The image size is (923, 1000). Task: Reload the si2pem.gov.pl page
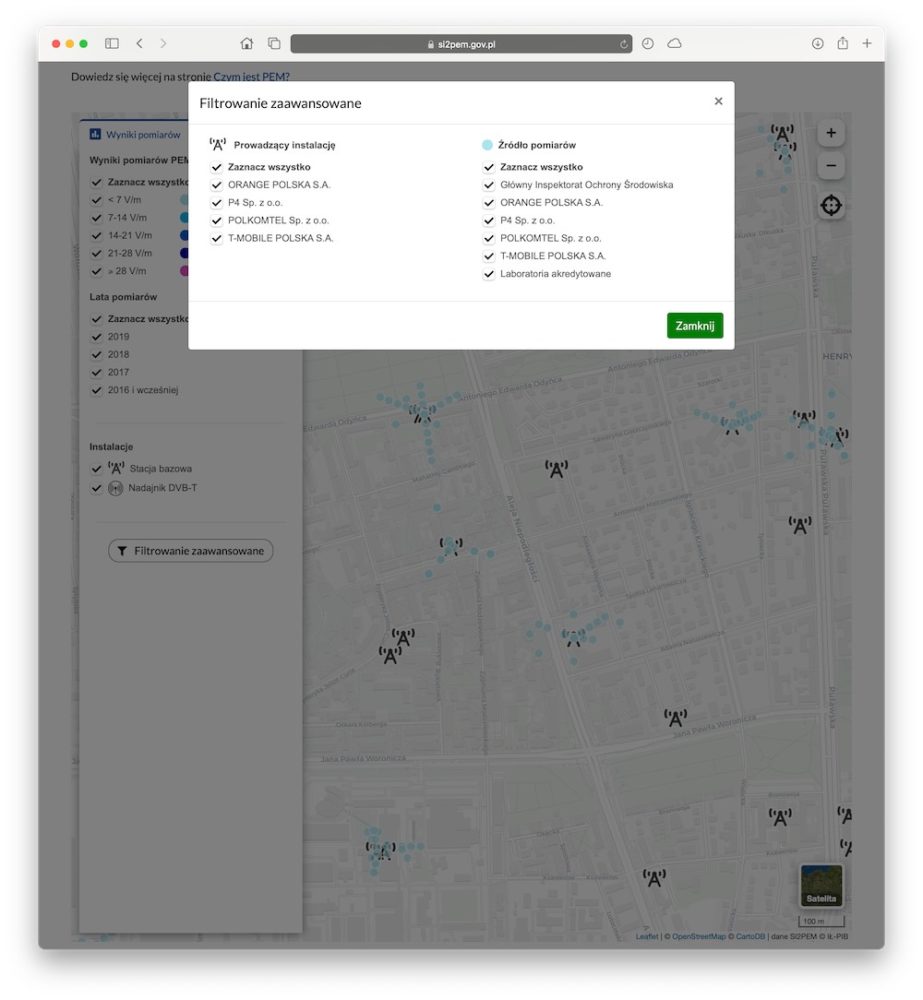(x=623, y=44)
